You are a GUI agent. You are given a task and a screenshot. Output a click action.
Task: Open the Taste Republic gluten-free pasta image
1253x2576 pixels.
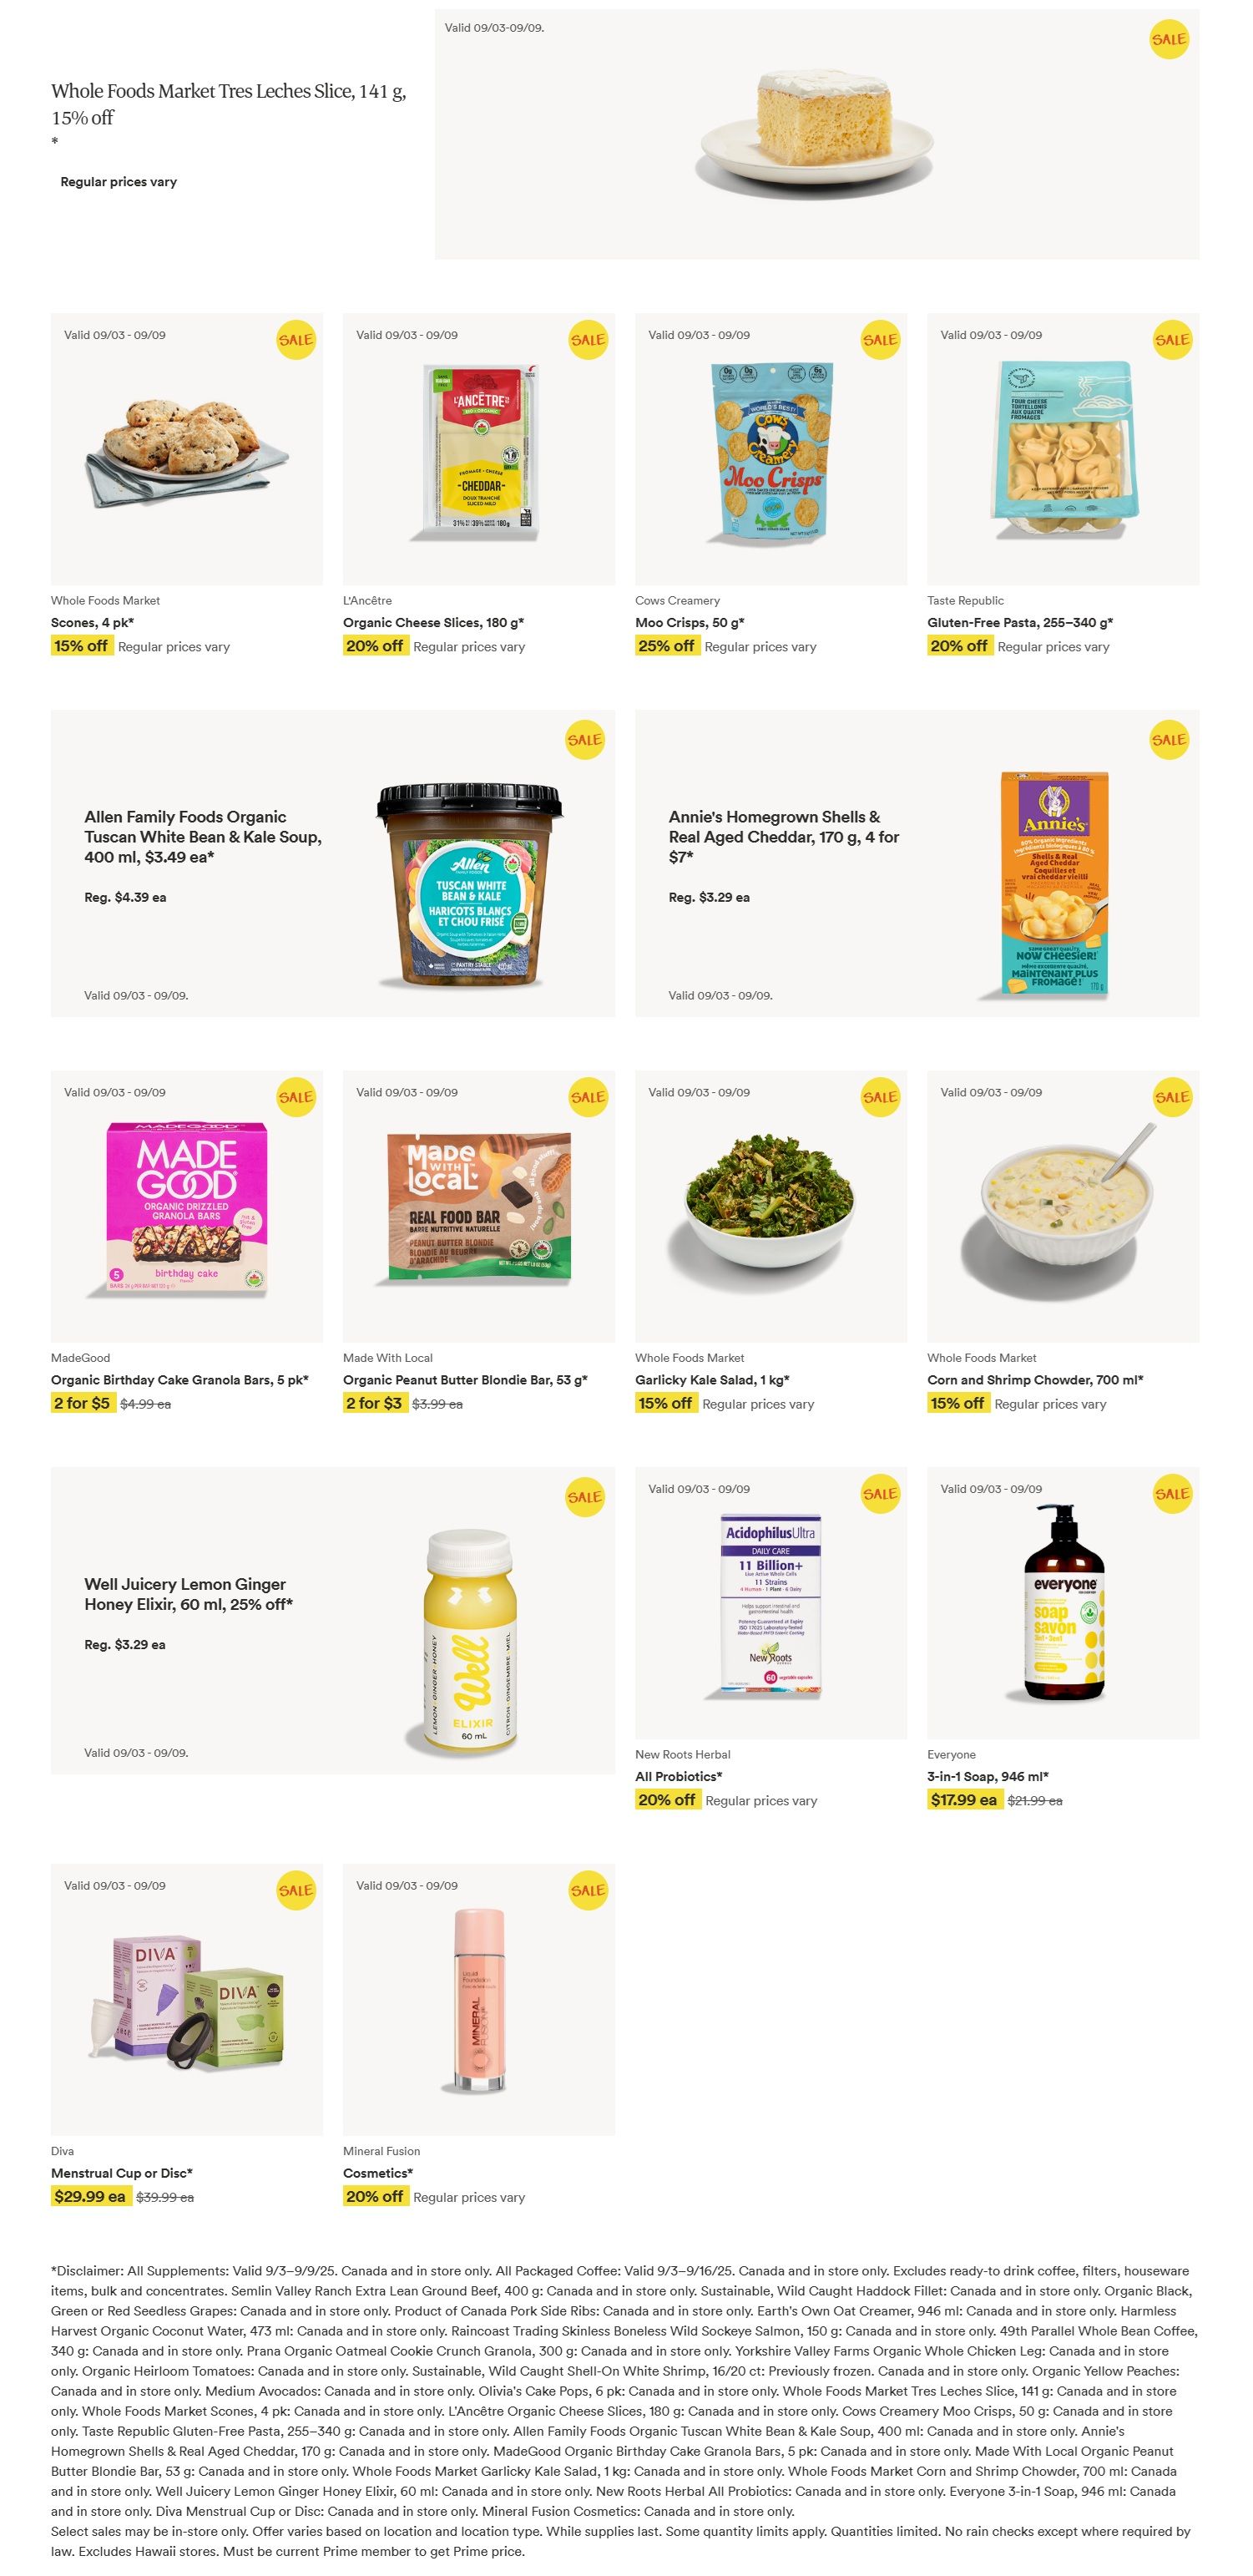pos(1064,450)
